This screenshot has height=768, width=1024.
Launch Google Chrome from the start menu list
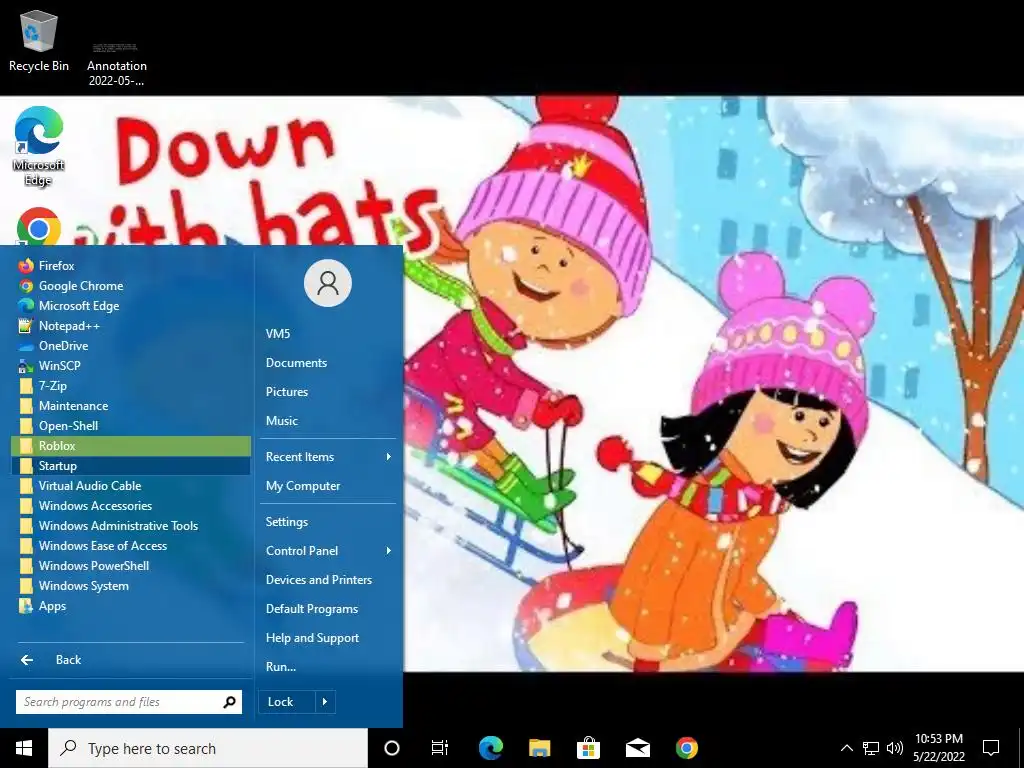tap(131, 286)
